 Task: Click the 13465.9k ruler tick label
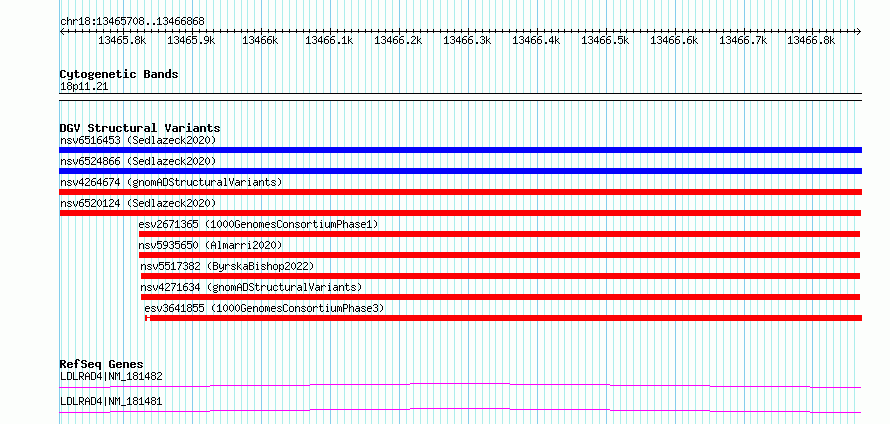191,40
